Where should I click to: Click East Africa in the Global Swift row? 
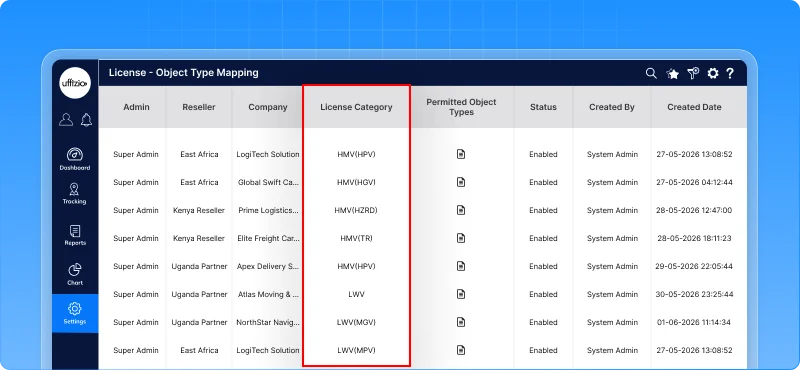199,182
